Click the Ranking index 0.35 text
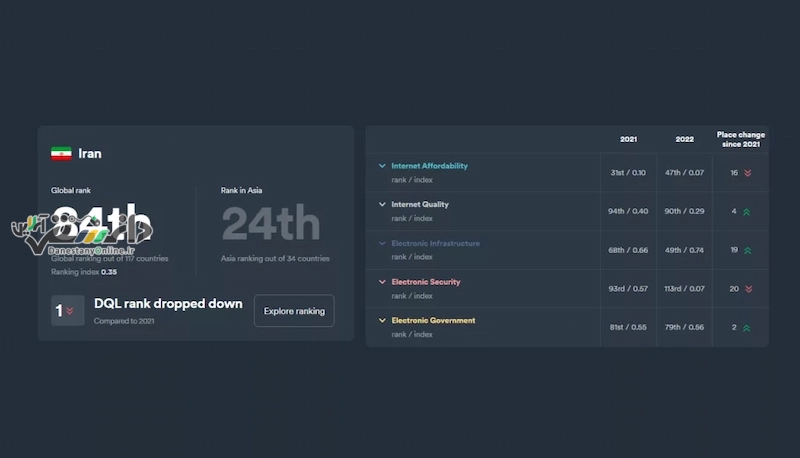Viewport: 800px width, 458px height. point(84,272)
